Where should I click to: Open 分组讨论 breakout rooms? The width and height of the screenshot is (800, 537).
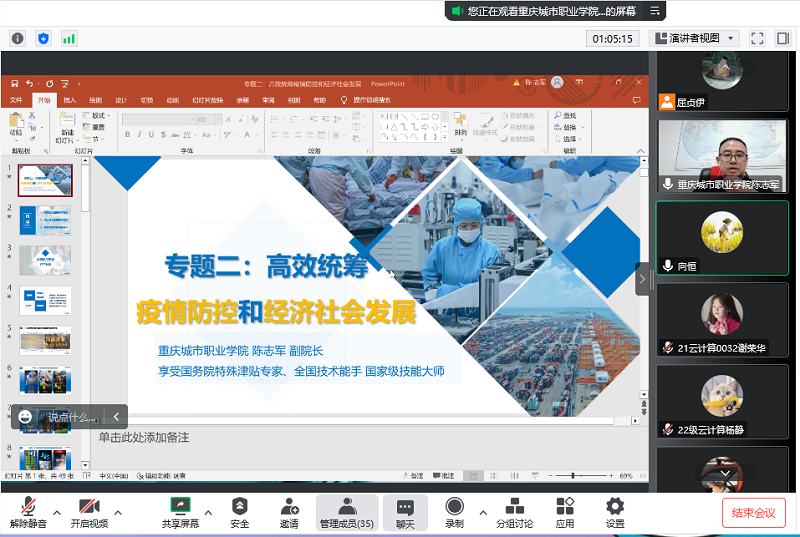515,512
